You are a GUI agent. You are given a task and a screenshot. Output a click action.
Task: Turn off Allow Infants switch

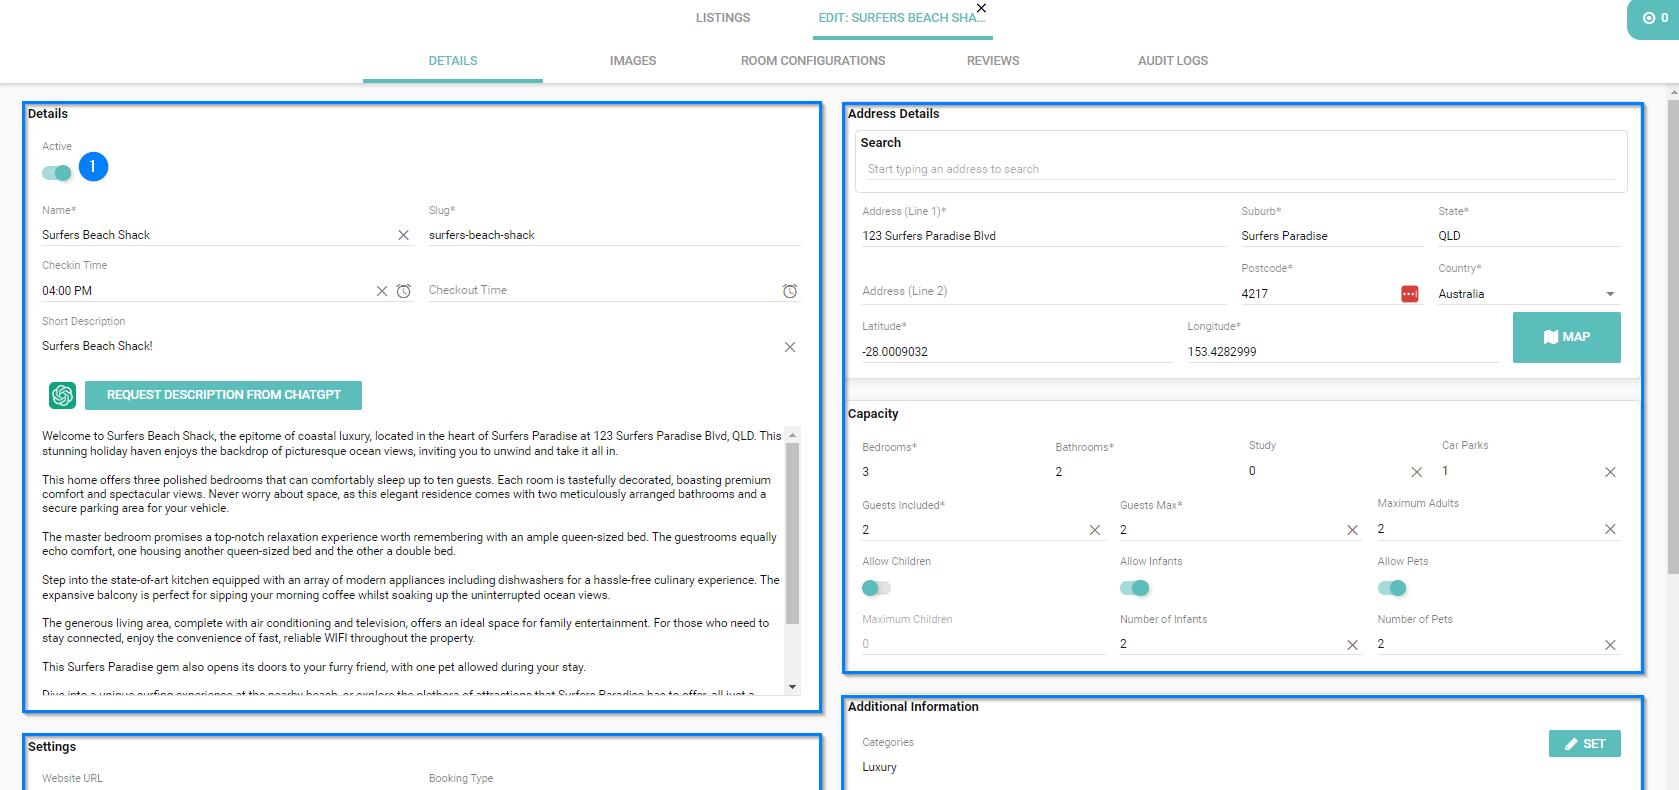pyautogui.click(x=1135, y=588)
